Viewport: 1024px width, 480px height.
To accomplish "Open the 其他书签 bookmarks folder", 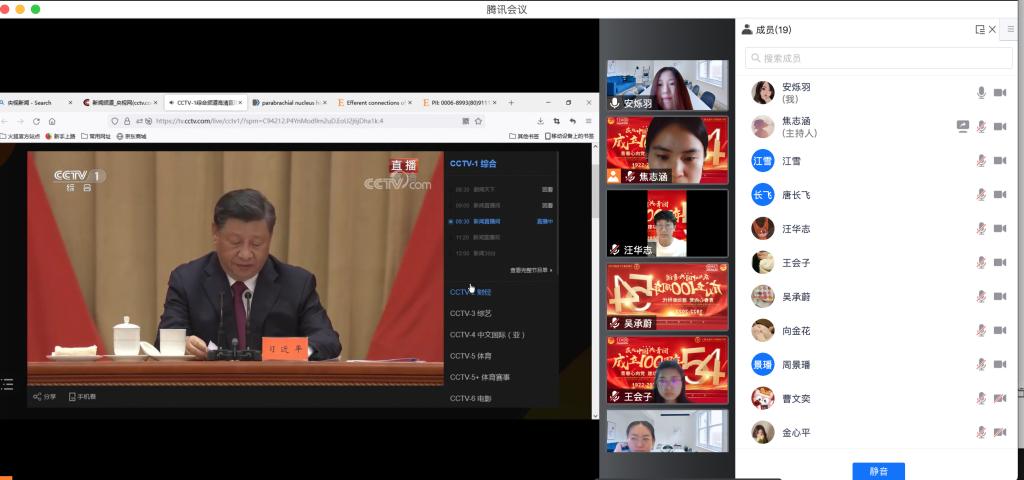I will click(524, 136).
